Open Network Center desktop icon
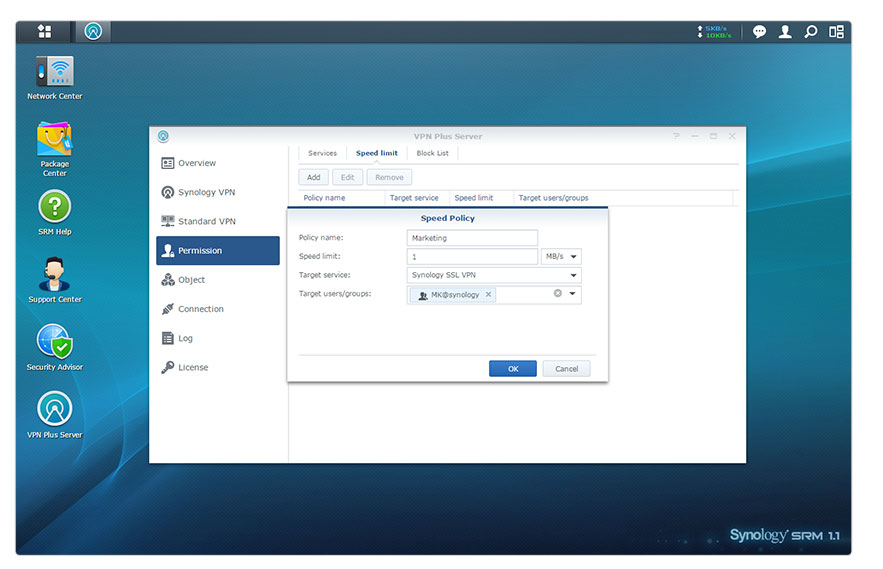 (x=55, y=78)
